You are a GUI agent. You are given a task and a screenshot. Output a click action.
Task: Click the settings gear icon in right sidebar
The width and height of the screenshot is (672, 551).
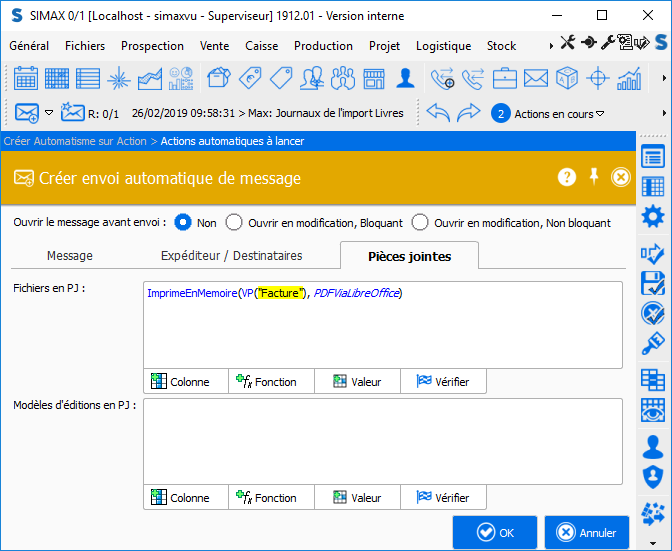coord(653,217)
